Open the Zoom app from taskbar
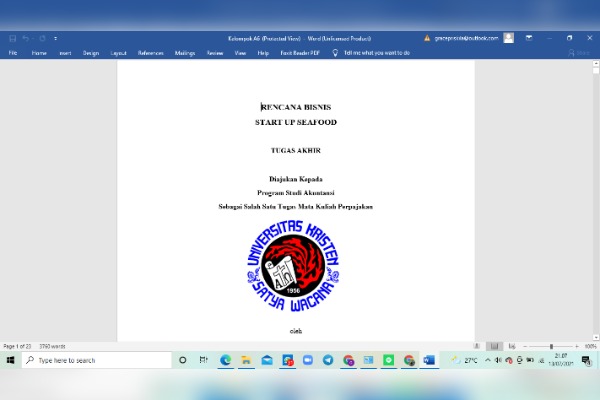 click(308, 360)
